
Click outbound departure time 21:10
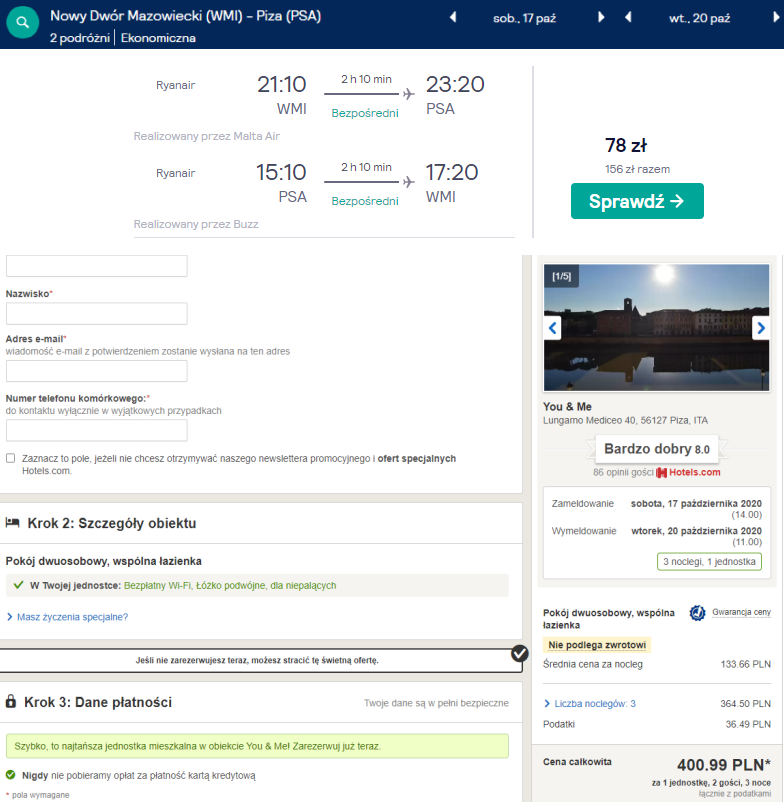pos(281,84)
